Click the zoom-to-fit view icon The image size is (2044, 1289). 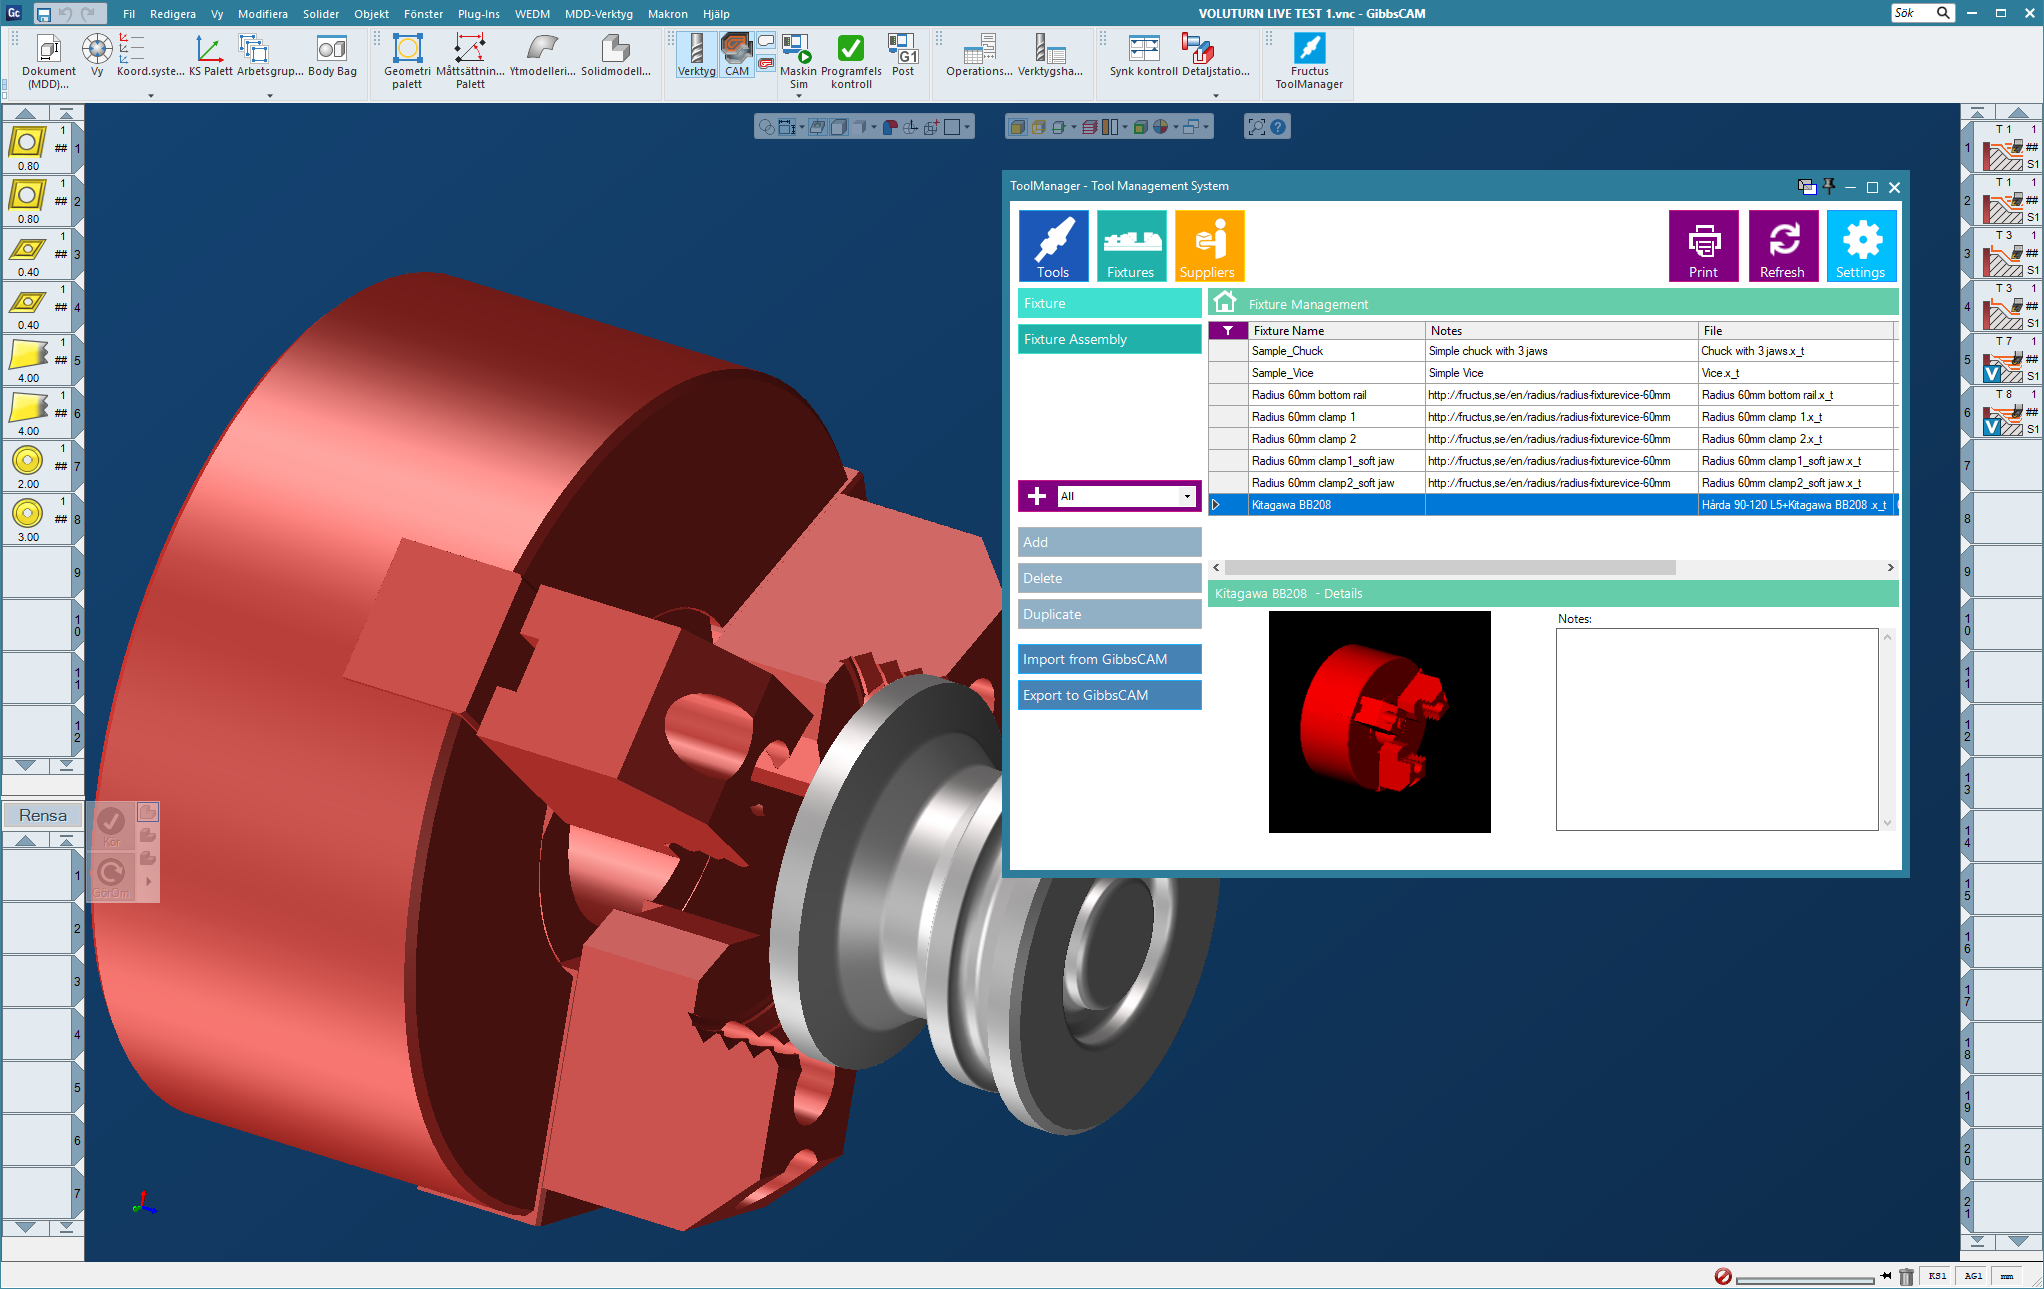[1257, 126]
